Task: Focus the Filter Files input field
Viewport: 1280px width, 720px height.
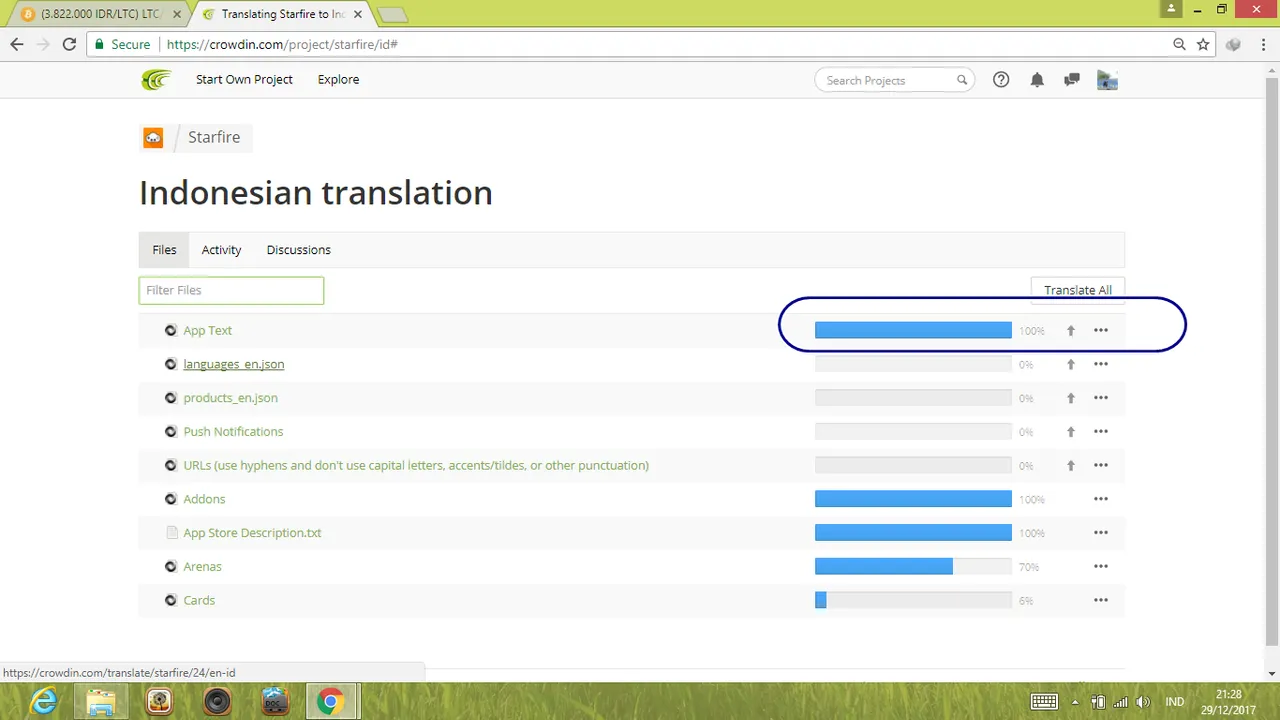Action: [231, 290]
